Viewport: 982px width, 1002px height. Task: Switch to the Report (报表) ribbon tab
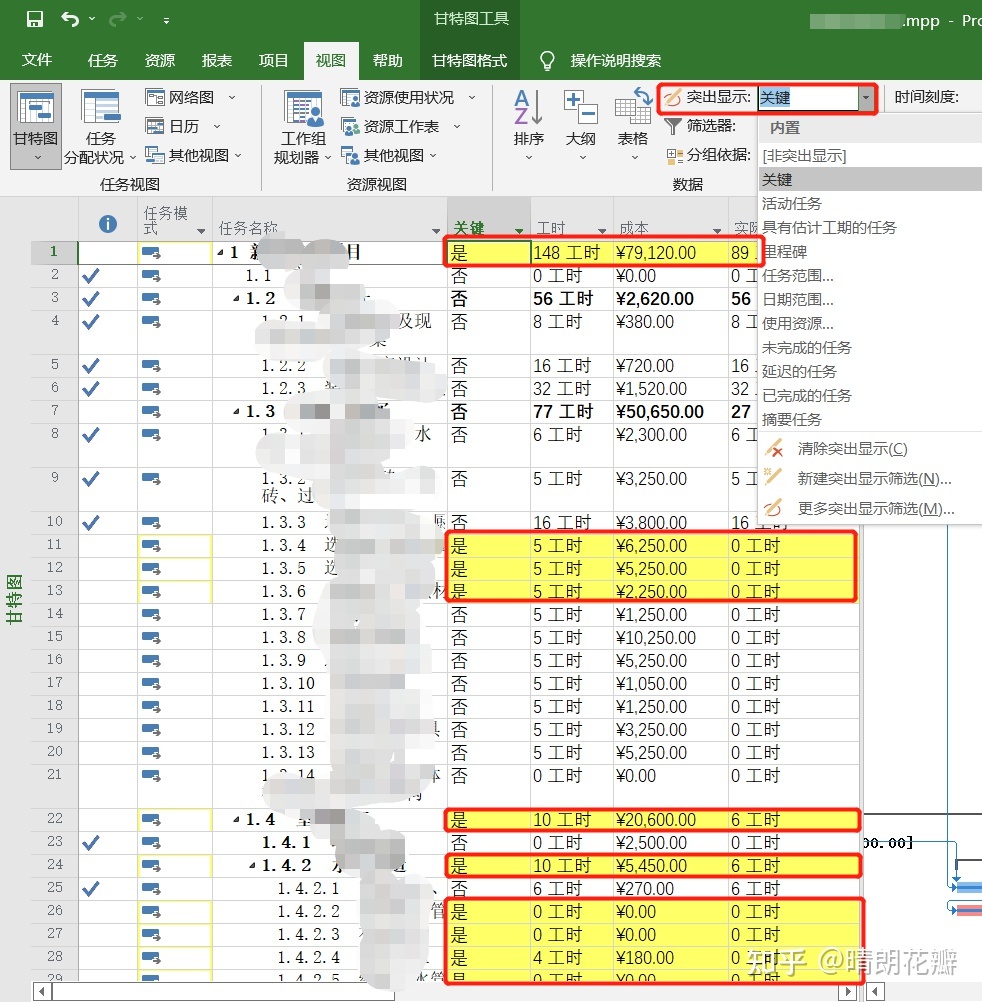[217, 60]
